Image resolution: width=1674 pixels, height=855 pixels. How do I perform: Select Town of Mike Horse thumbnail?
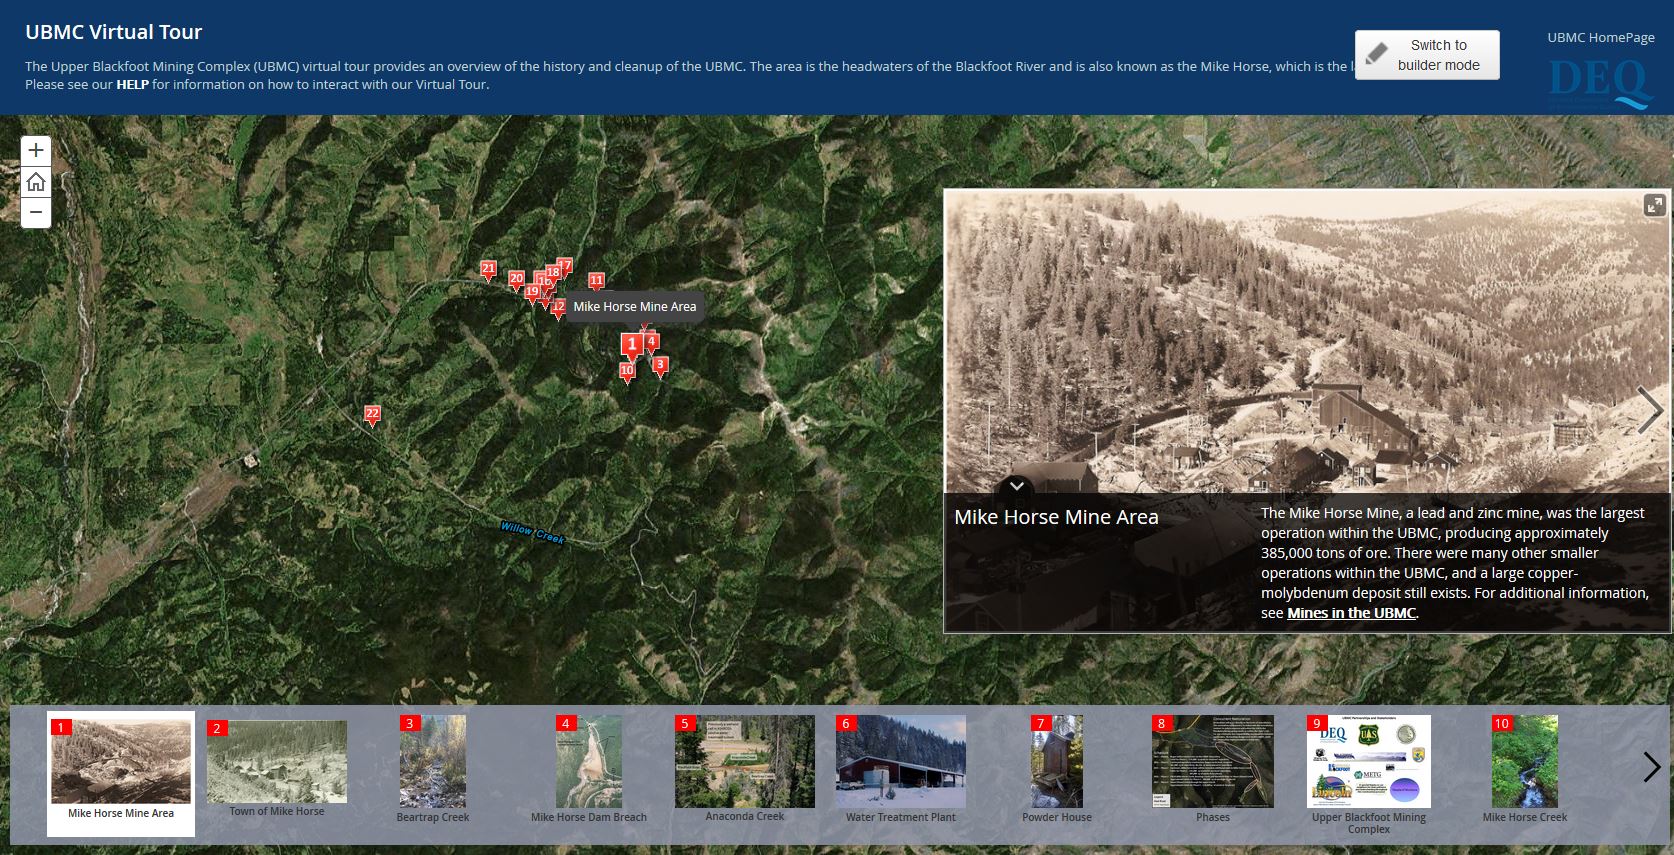pos(277,763)
